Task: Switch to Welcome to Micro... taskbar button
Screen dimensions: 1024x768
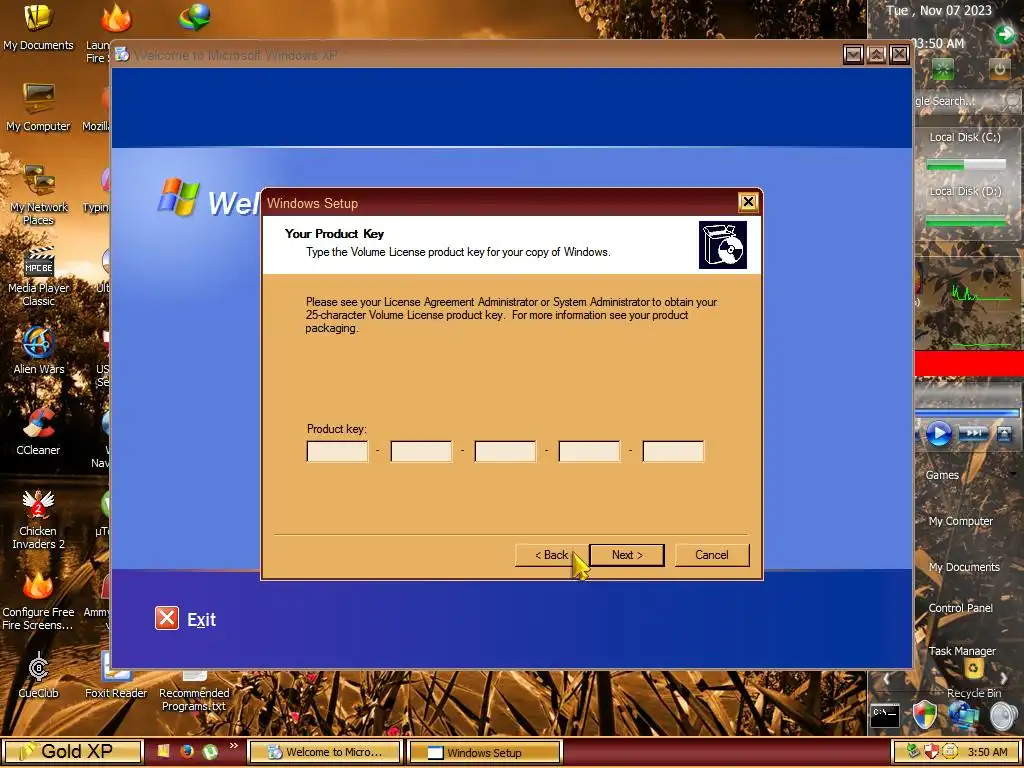Action: tap(325, 752)
